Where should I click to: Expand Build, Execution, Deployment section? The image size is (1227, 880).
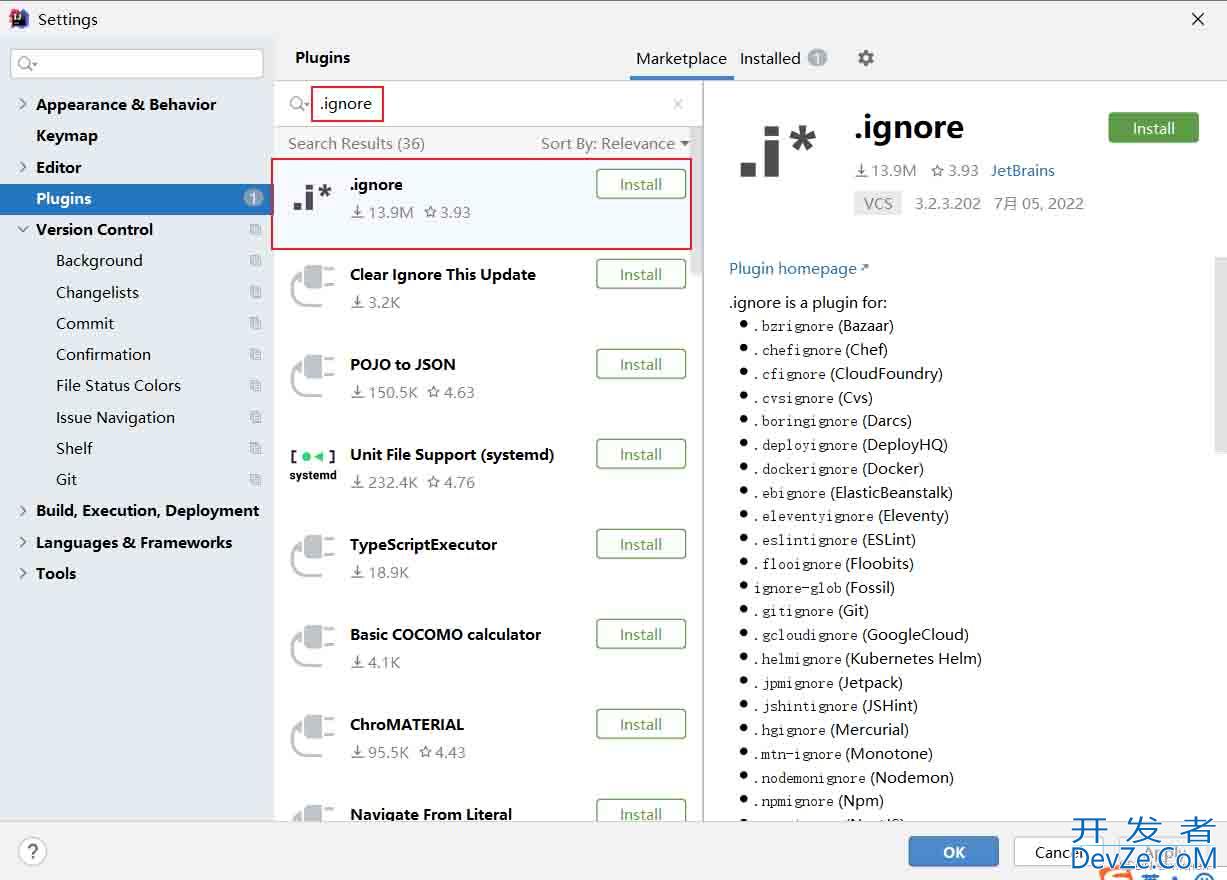coord(23,510)
